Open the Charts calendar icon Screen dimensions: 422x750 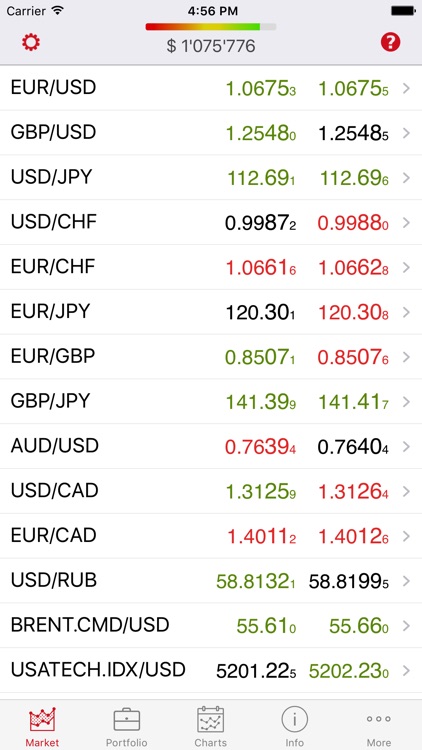coord(211,719)
